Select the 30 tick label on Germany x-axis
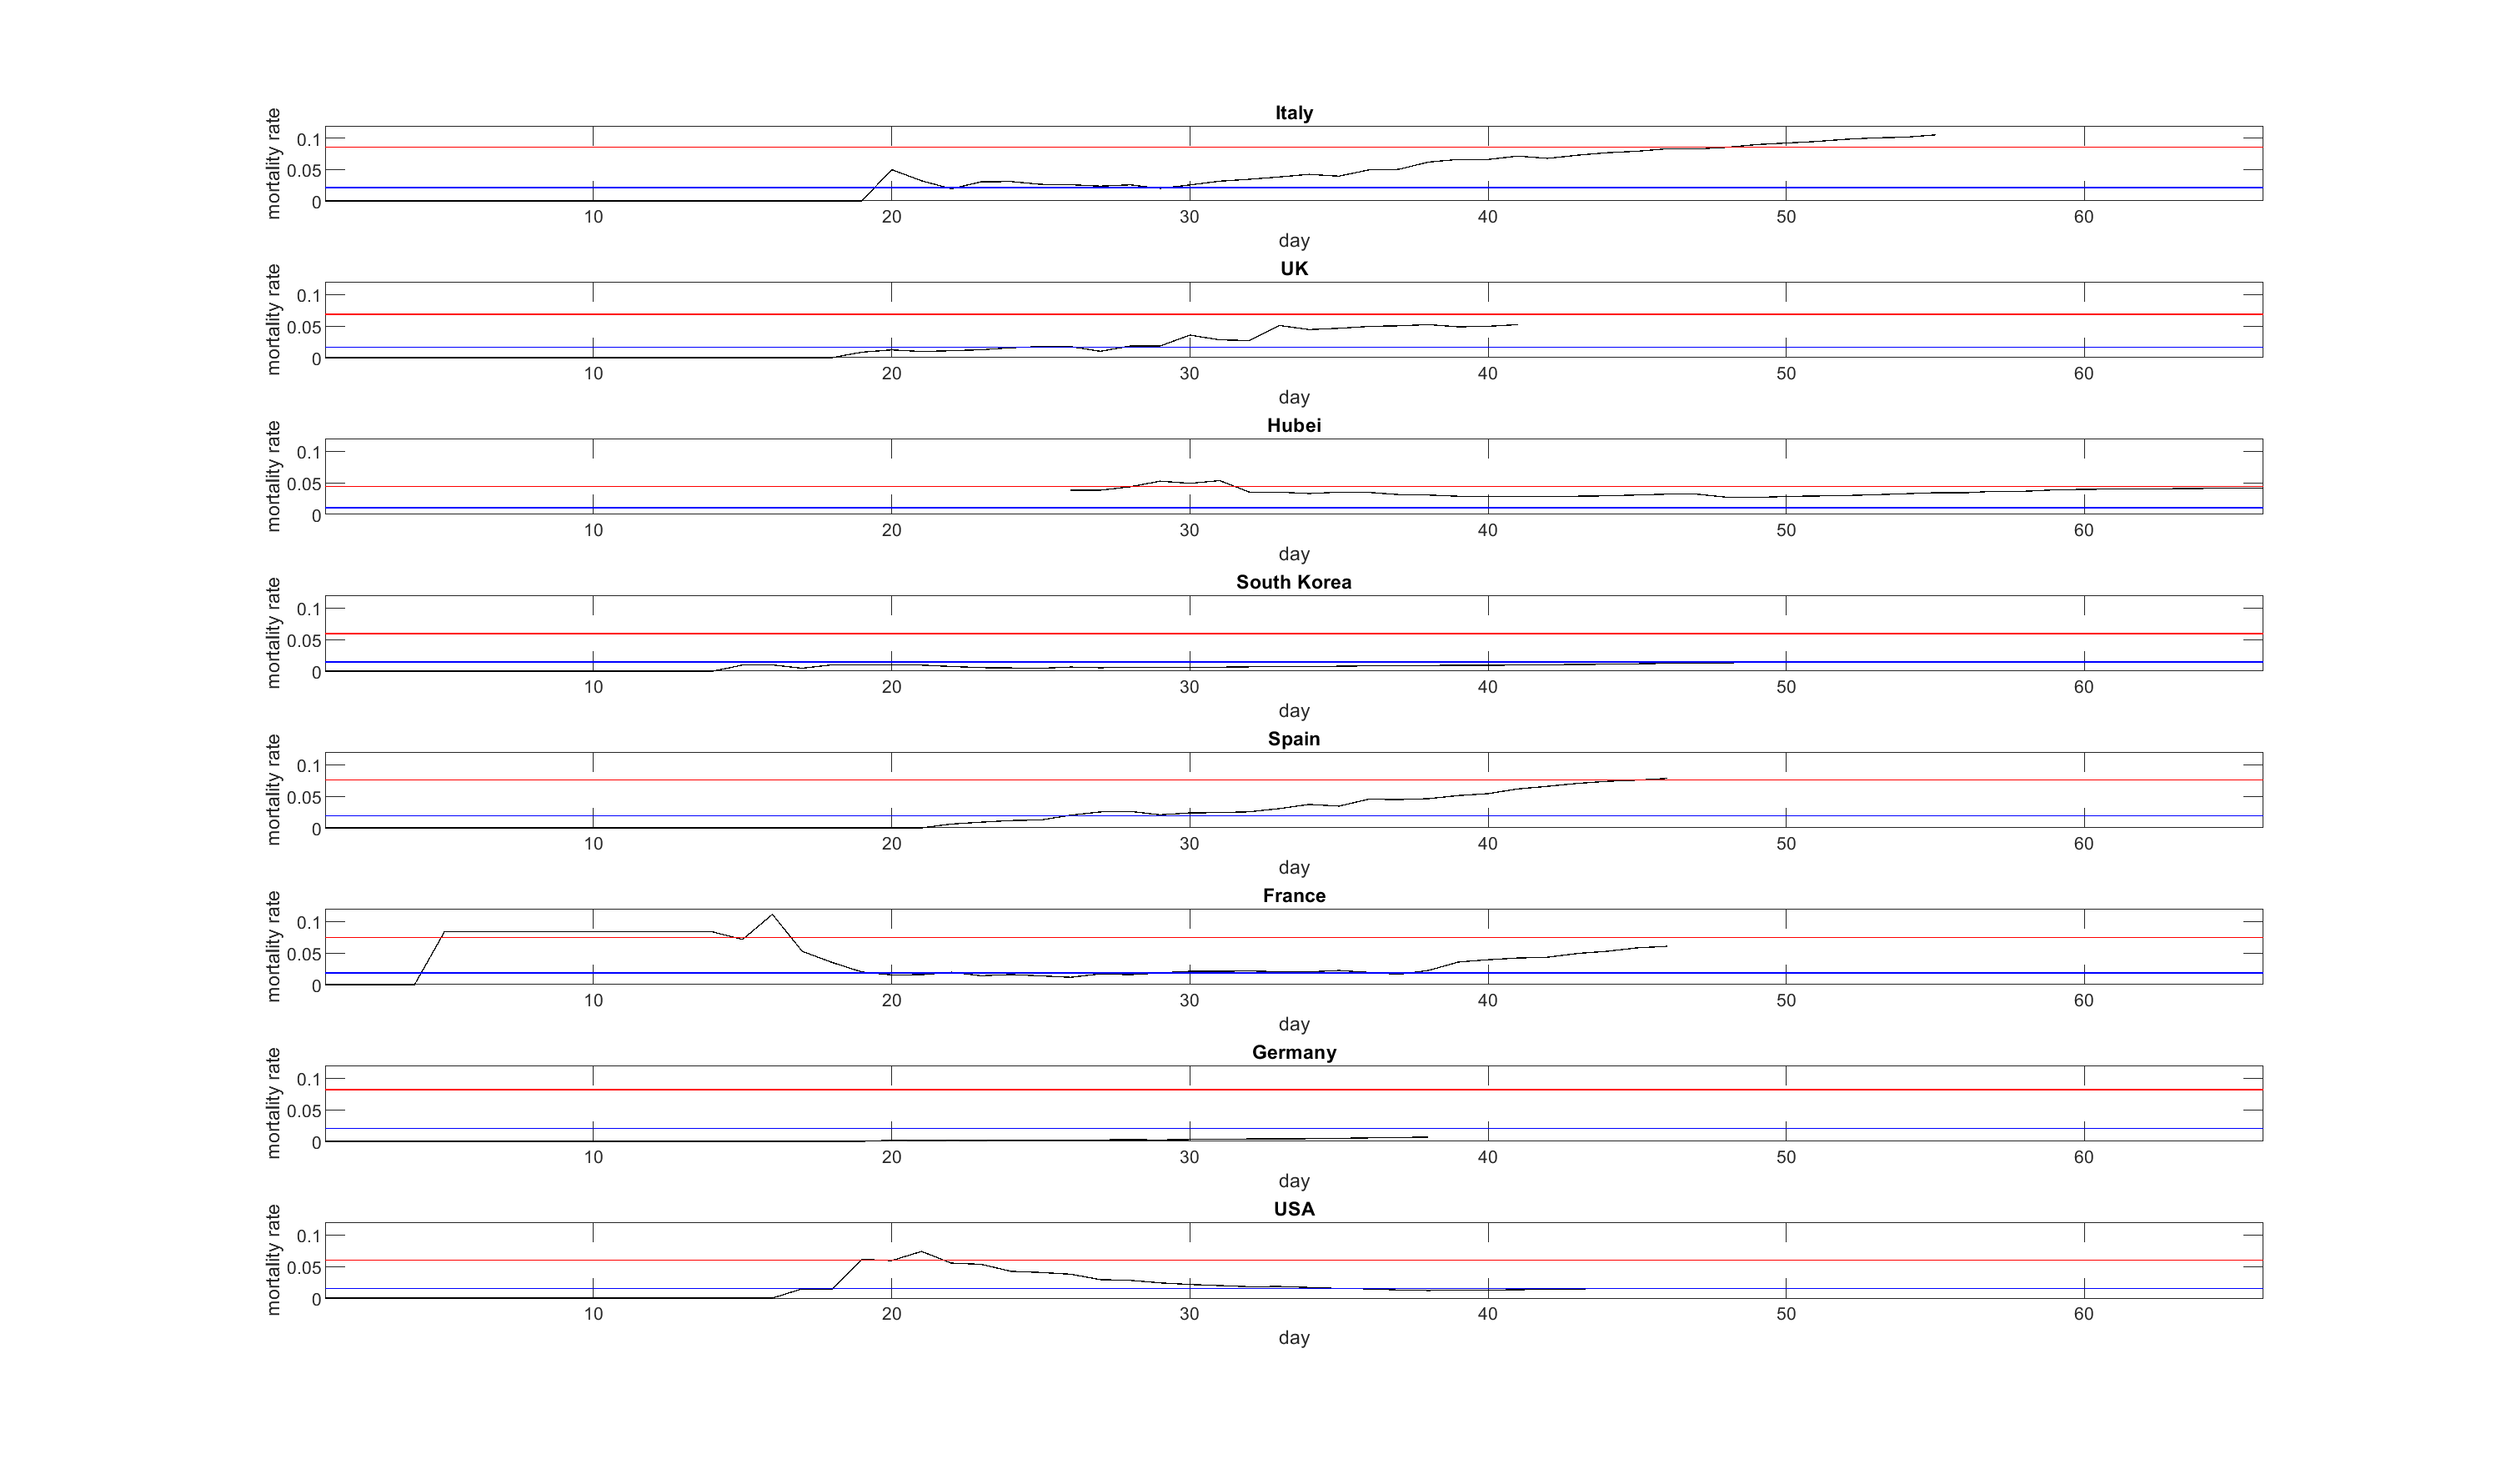 coord(1189,1157)
